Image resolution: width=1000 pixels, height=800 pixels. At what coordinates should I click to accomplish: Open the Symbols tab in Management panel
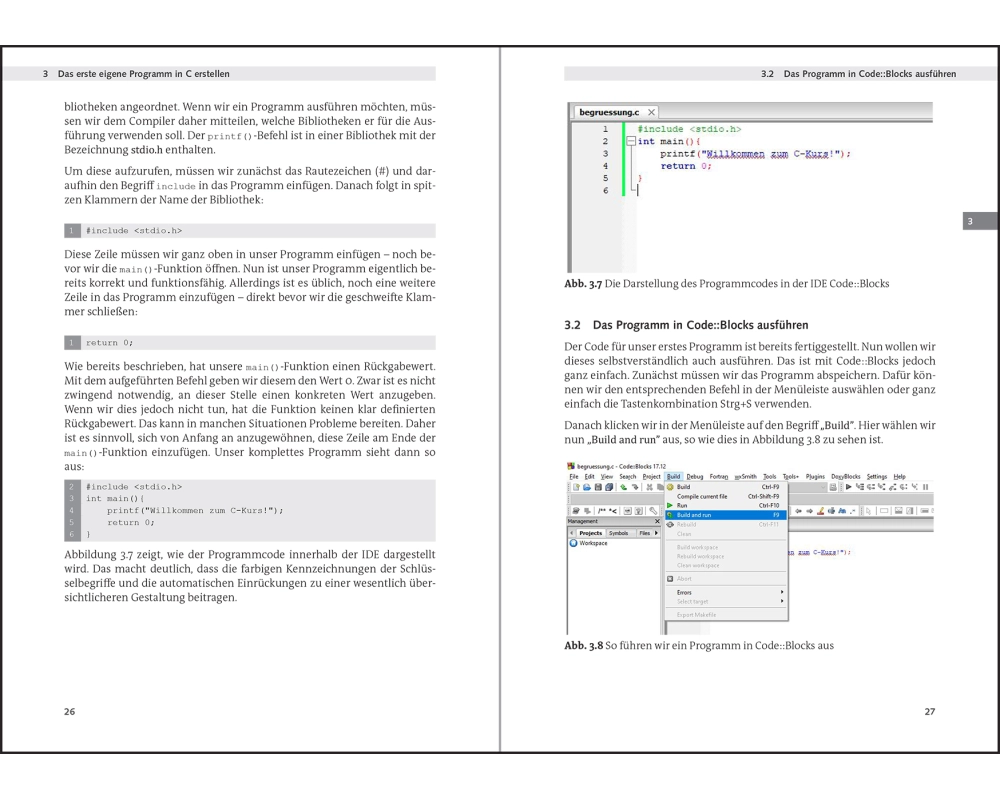pyautogui.click(x=620, y=533)
